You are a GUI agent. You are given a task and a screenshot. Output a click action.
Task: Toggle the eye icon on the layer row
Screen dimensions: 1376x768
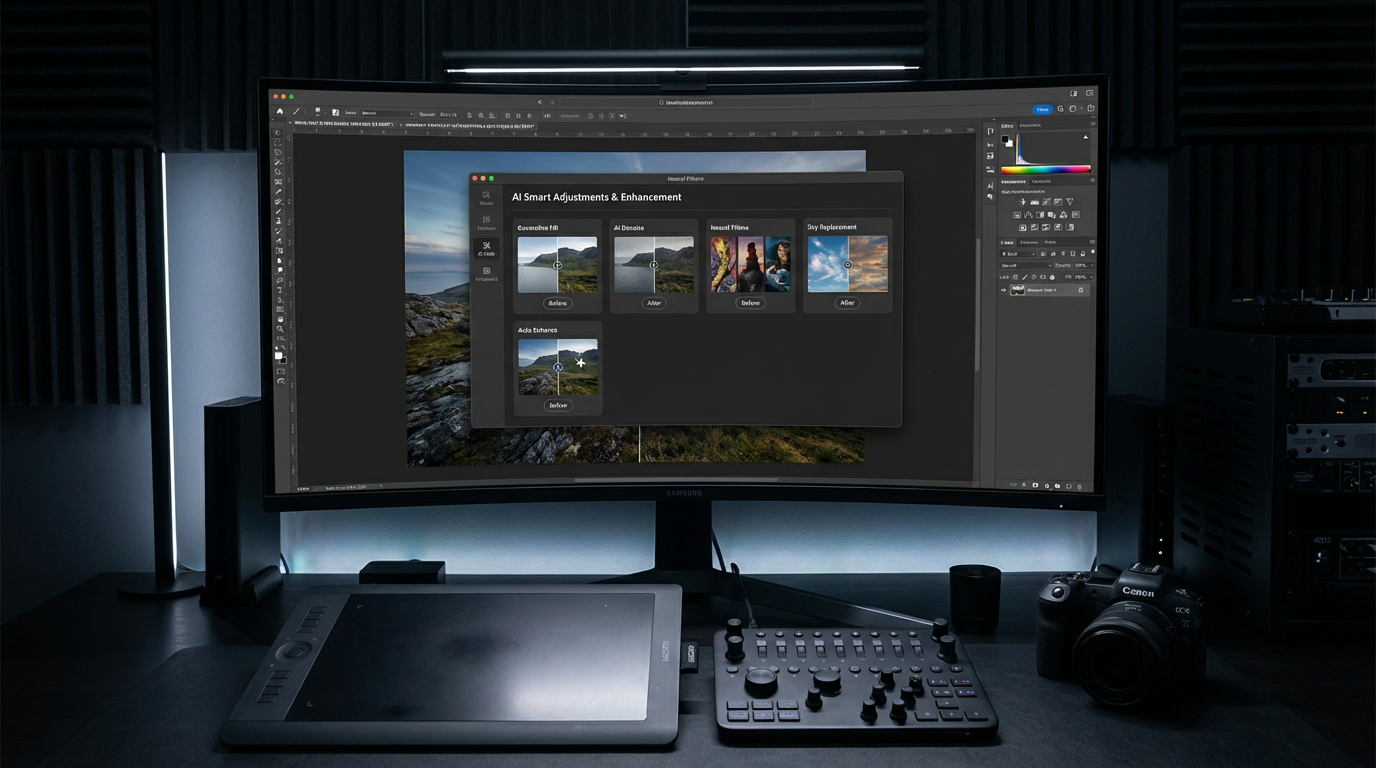point(1004,290)
